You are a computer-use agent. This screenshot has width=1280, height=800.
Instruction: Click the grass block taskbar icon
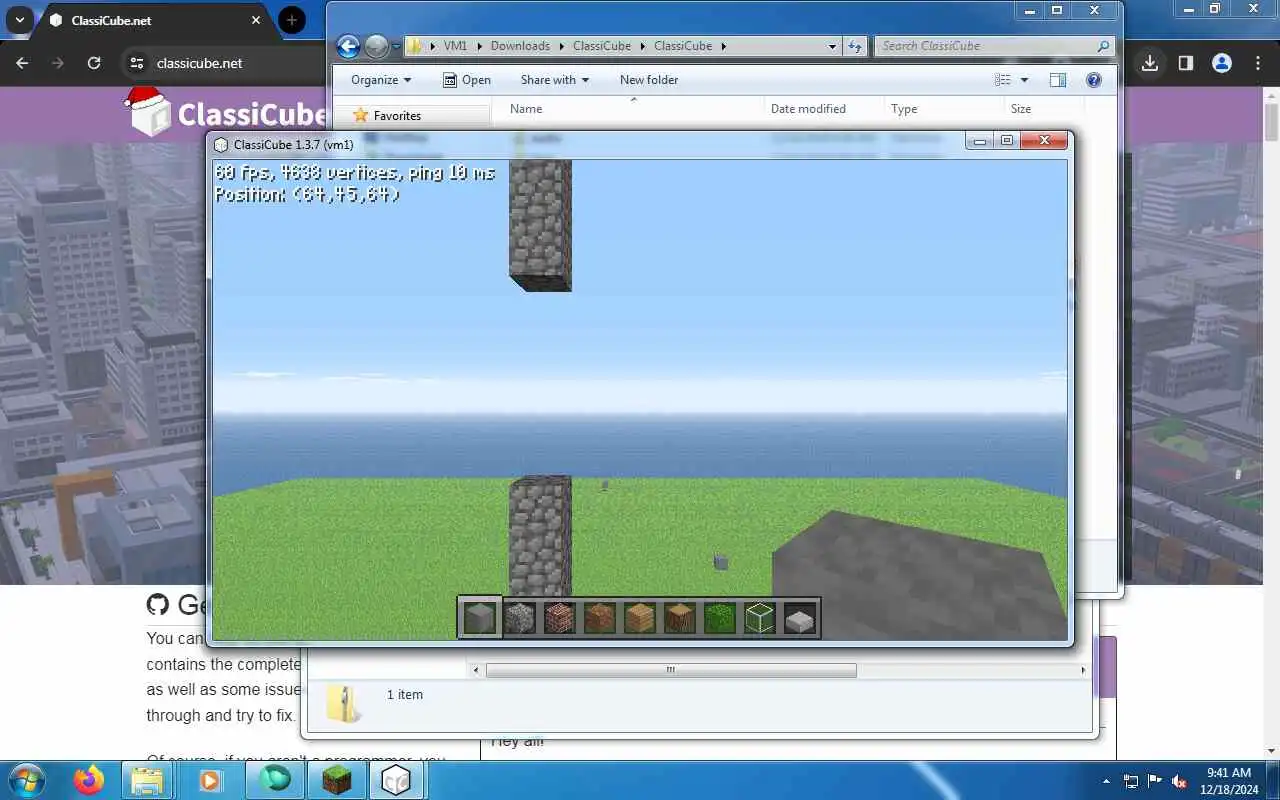pos(337,780)
